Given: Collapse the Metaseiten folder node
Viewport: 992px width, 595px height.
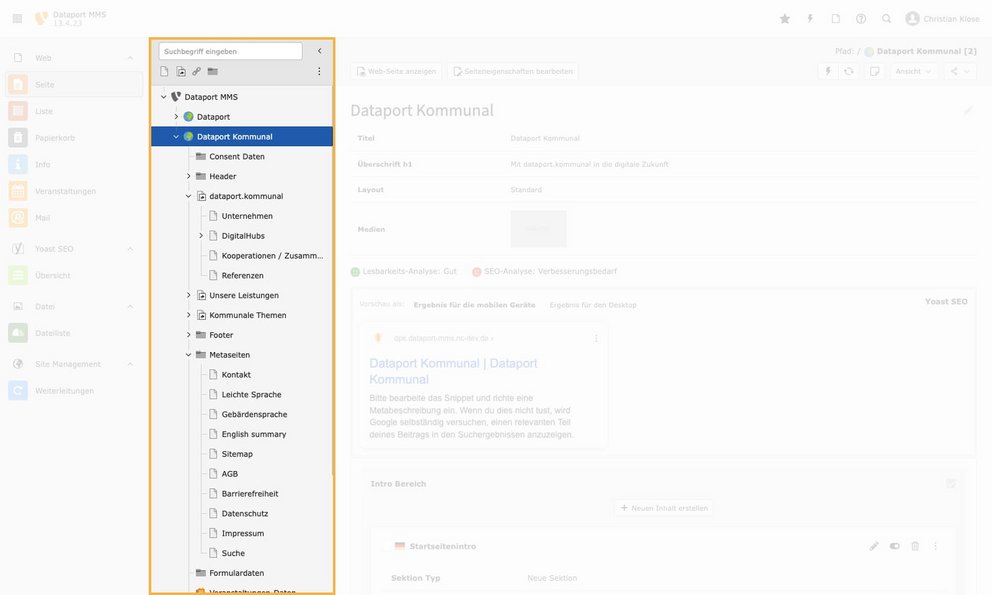Looking at the screenshot, I should pyautogui.click(x=188, y=355).
